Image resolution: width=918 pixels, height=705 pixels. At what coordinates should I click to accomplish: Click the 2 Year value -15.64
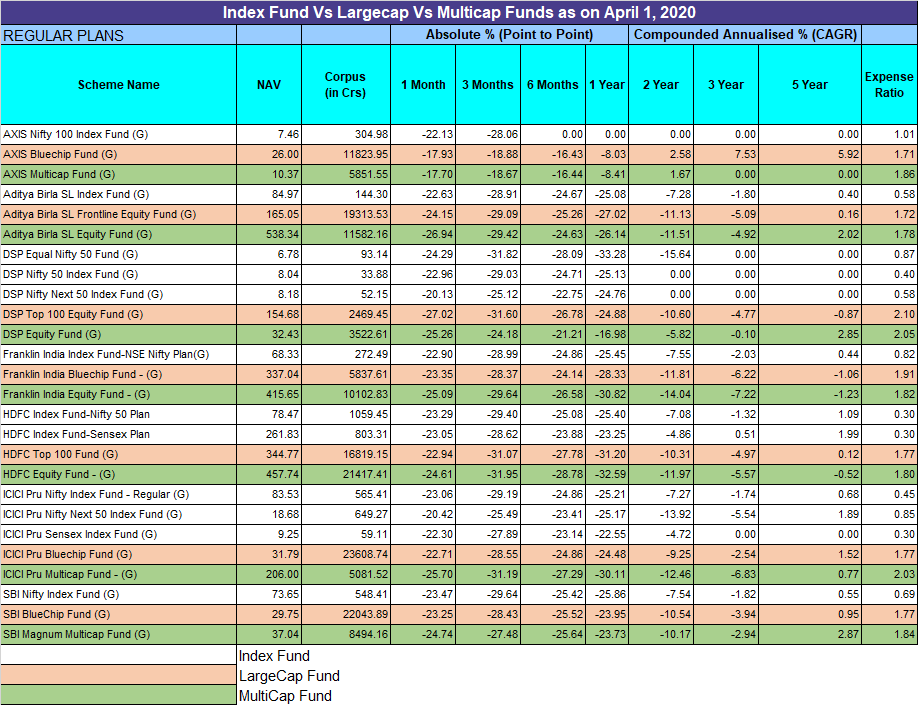[676, 254]
